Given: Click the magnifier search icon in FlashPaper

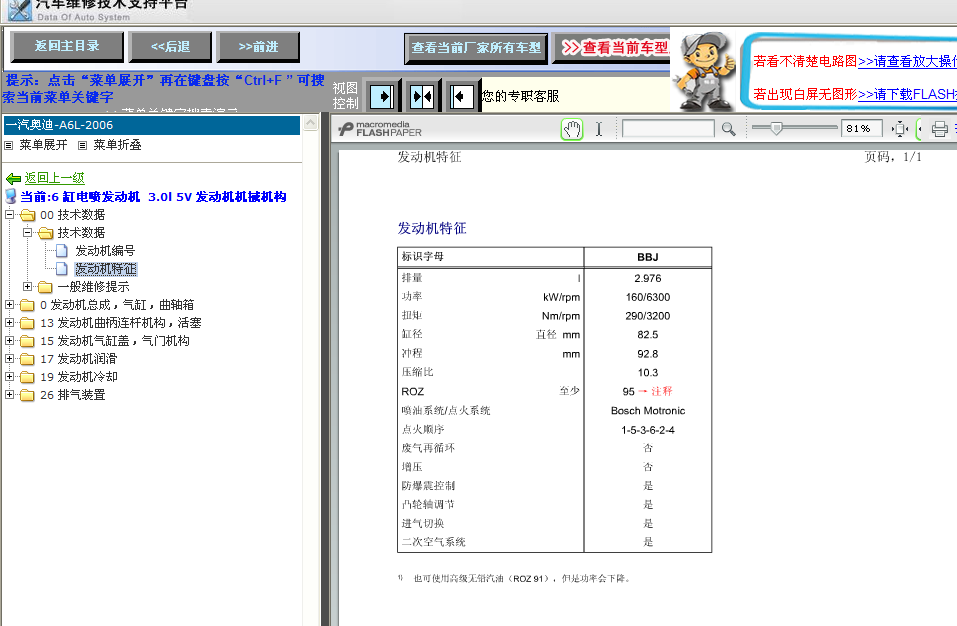Looking at the screenshot, I should 728,129.
